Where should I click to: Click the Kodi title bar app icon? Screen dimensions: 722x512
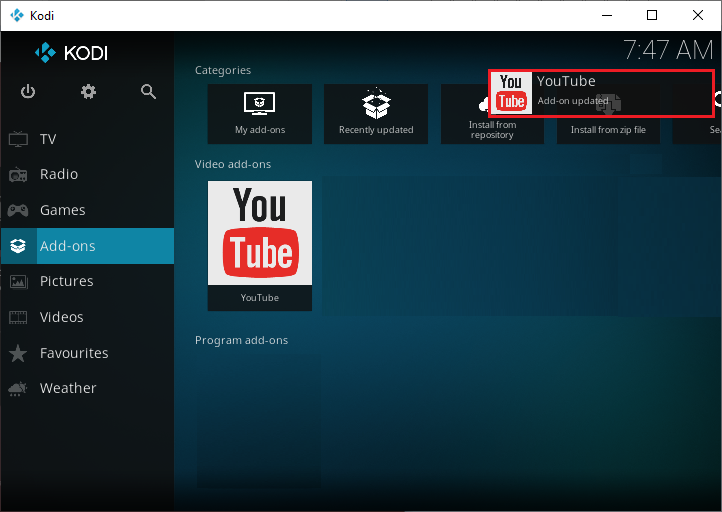click(17, 15)
